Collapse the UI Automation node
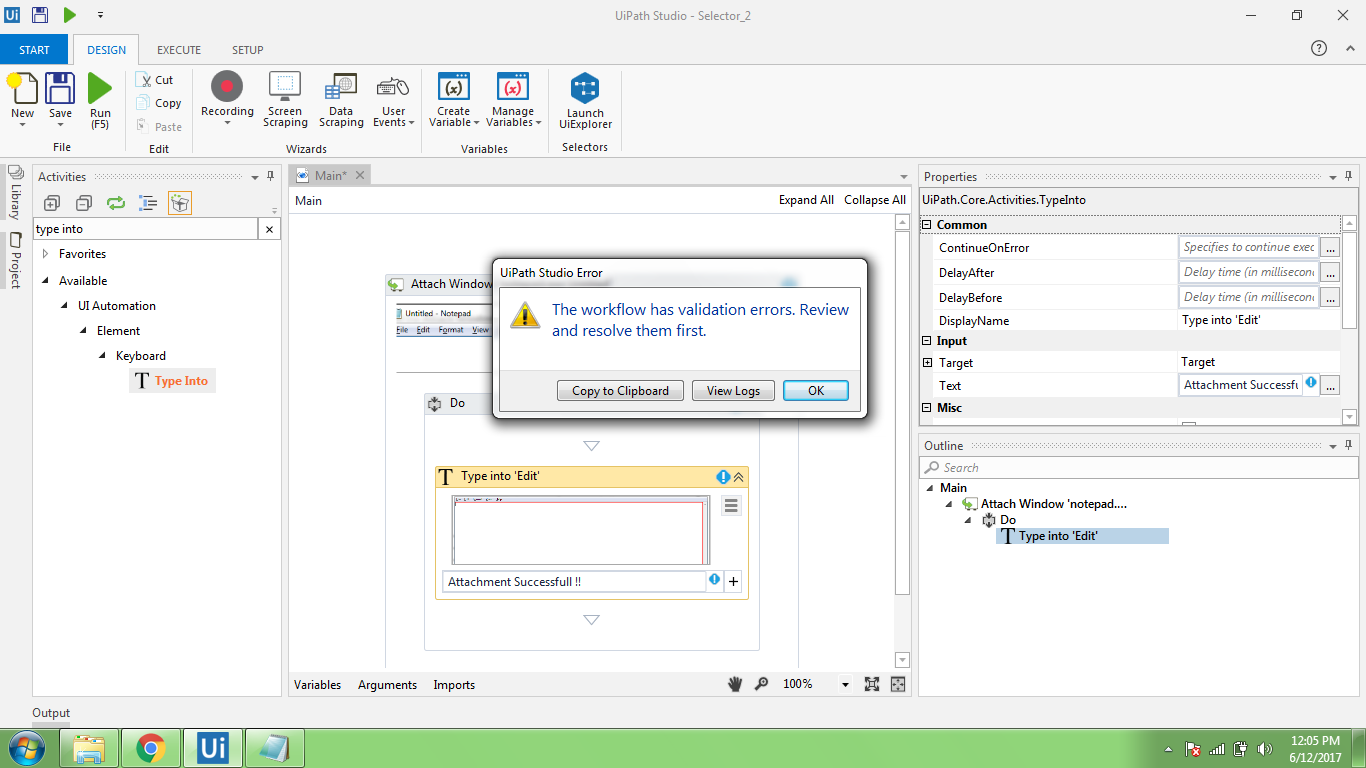Viewport: 1366px width, 768px height. click(x=65, y=306)
